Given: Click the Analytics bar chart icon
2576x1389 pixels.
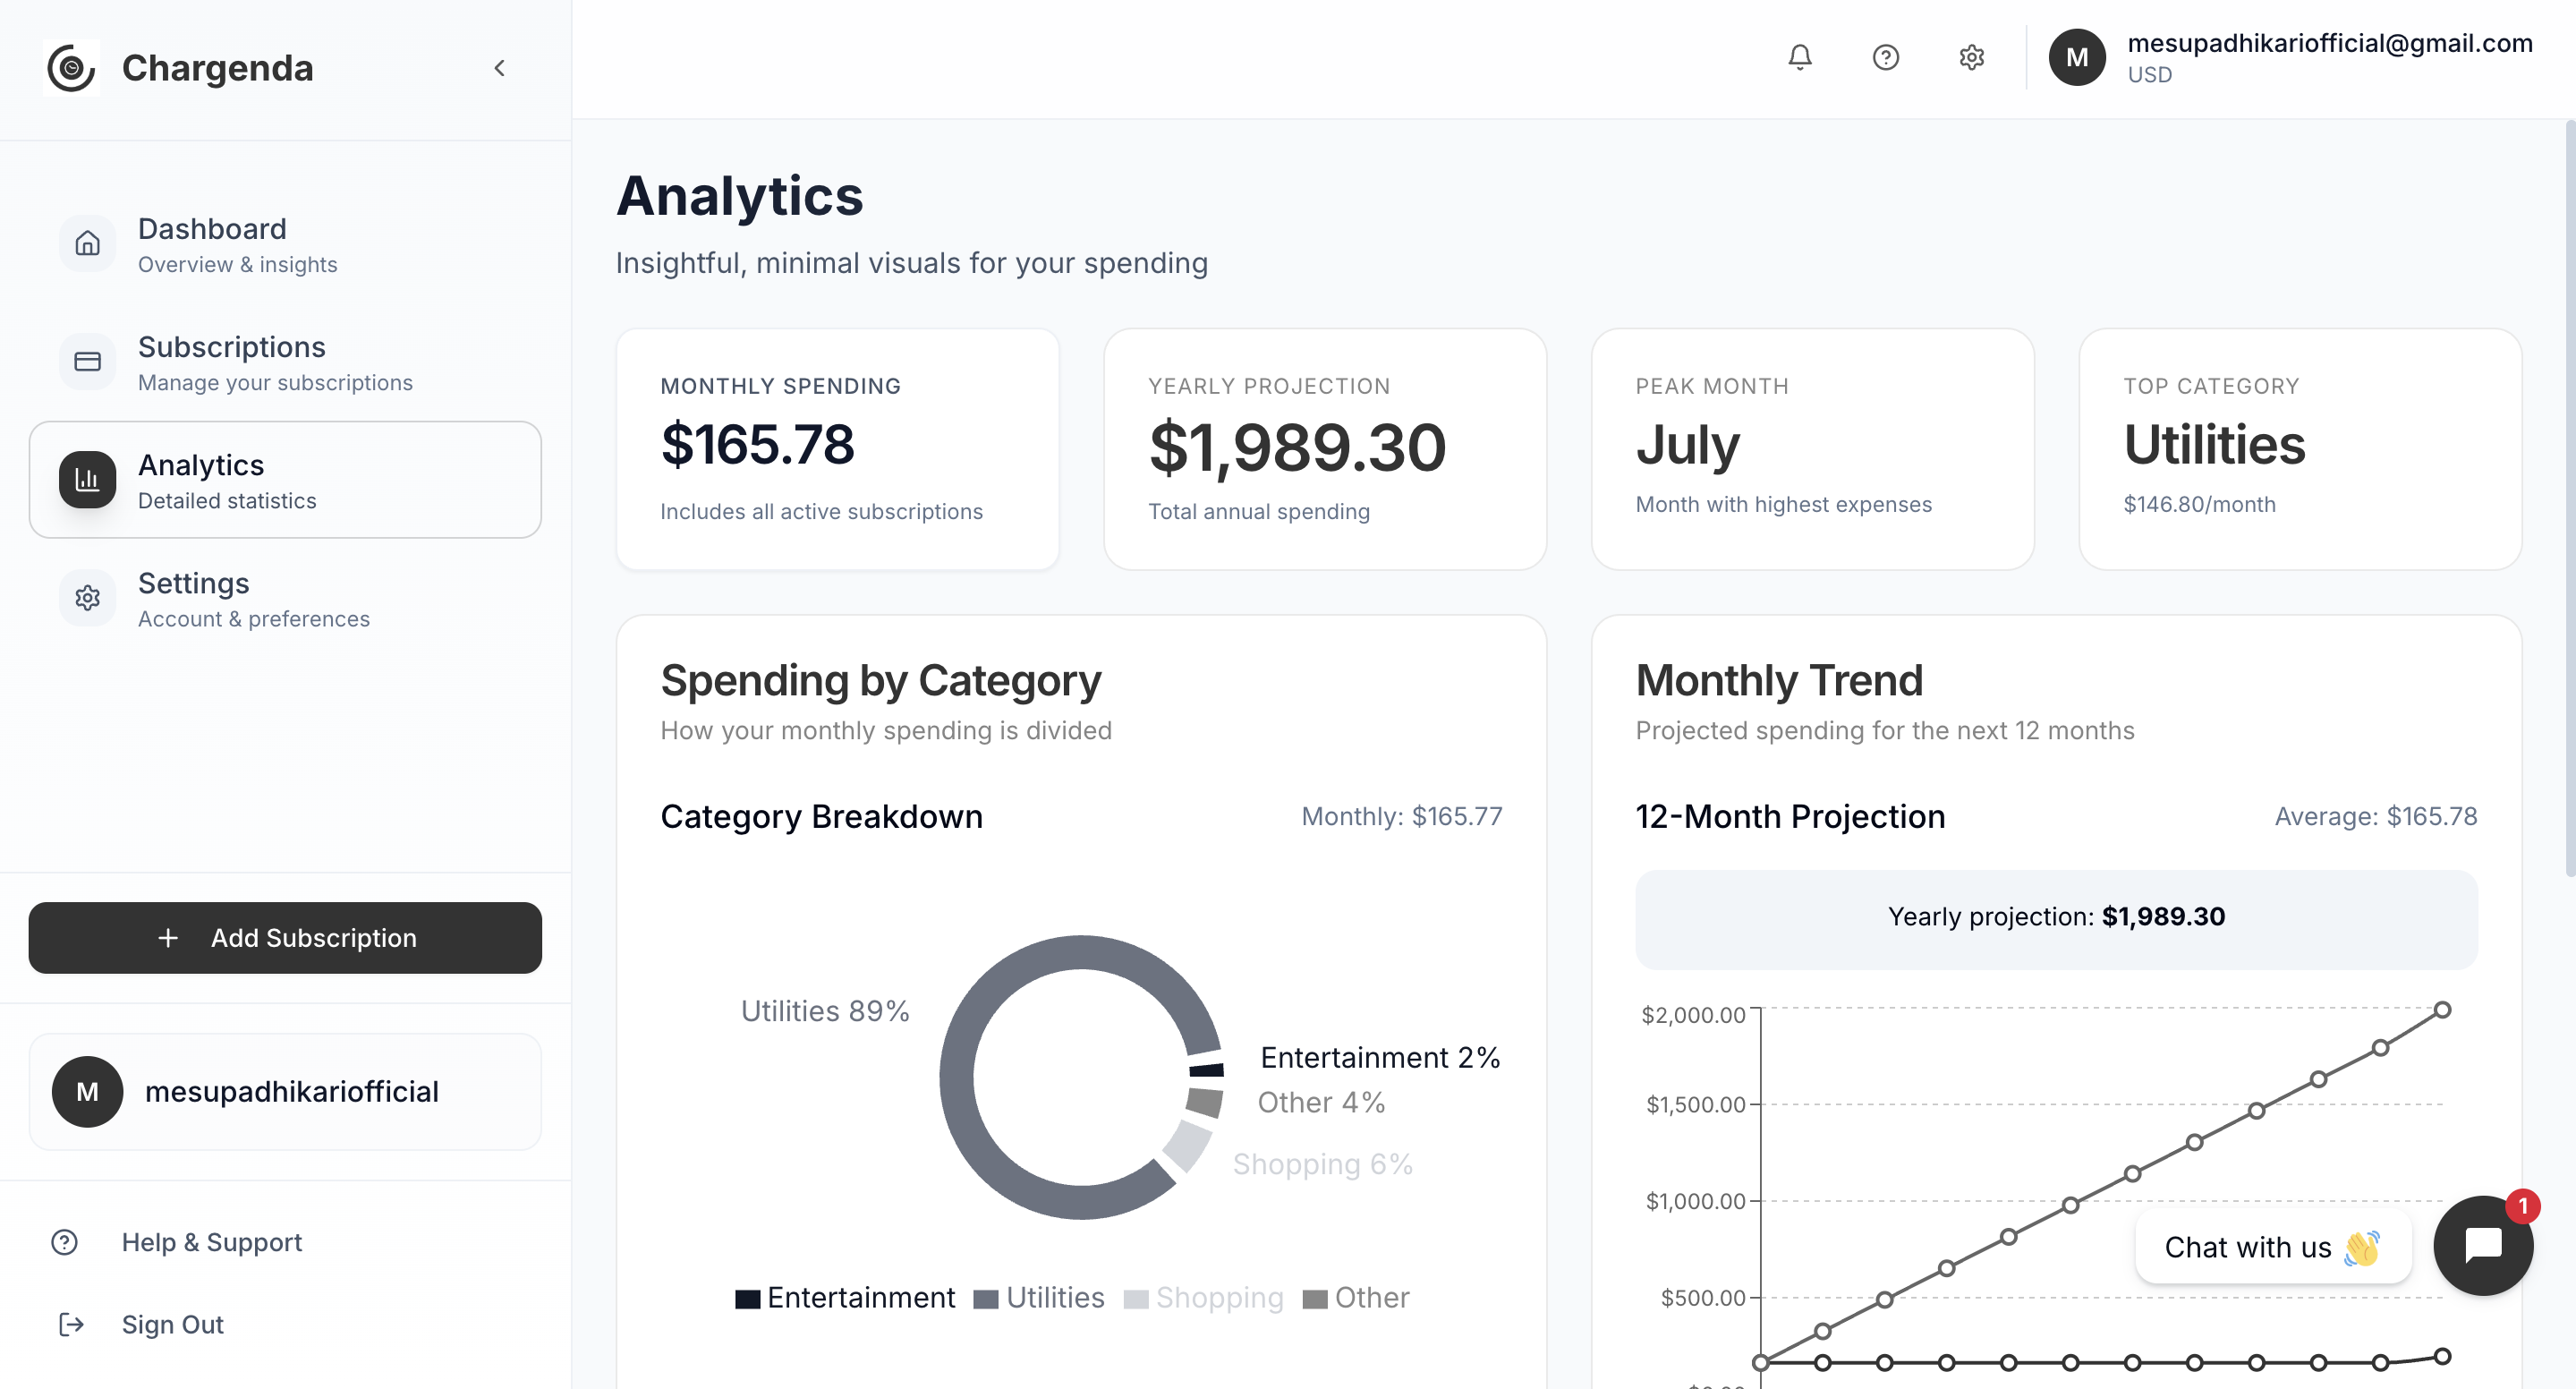Looking at the screenshot, I should (88, 479).
